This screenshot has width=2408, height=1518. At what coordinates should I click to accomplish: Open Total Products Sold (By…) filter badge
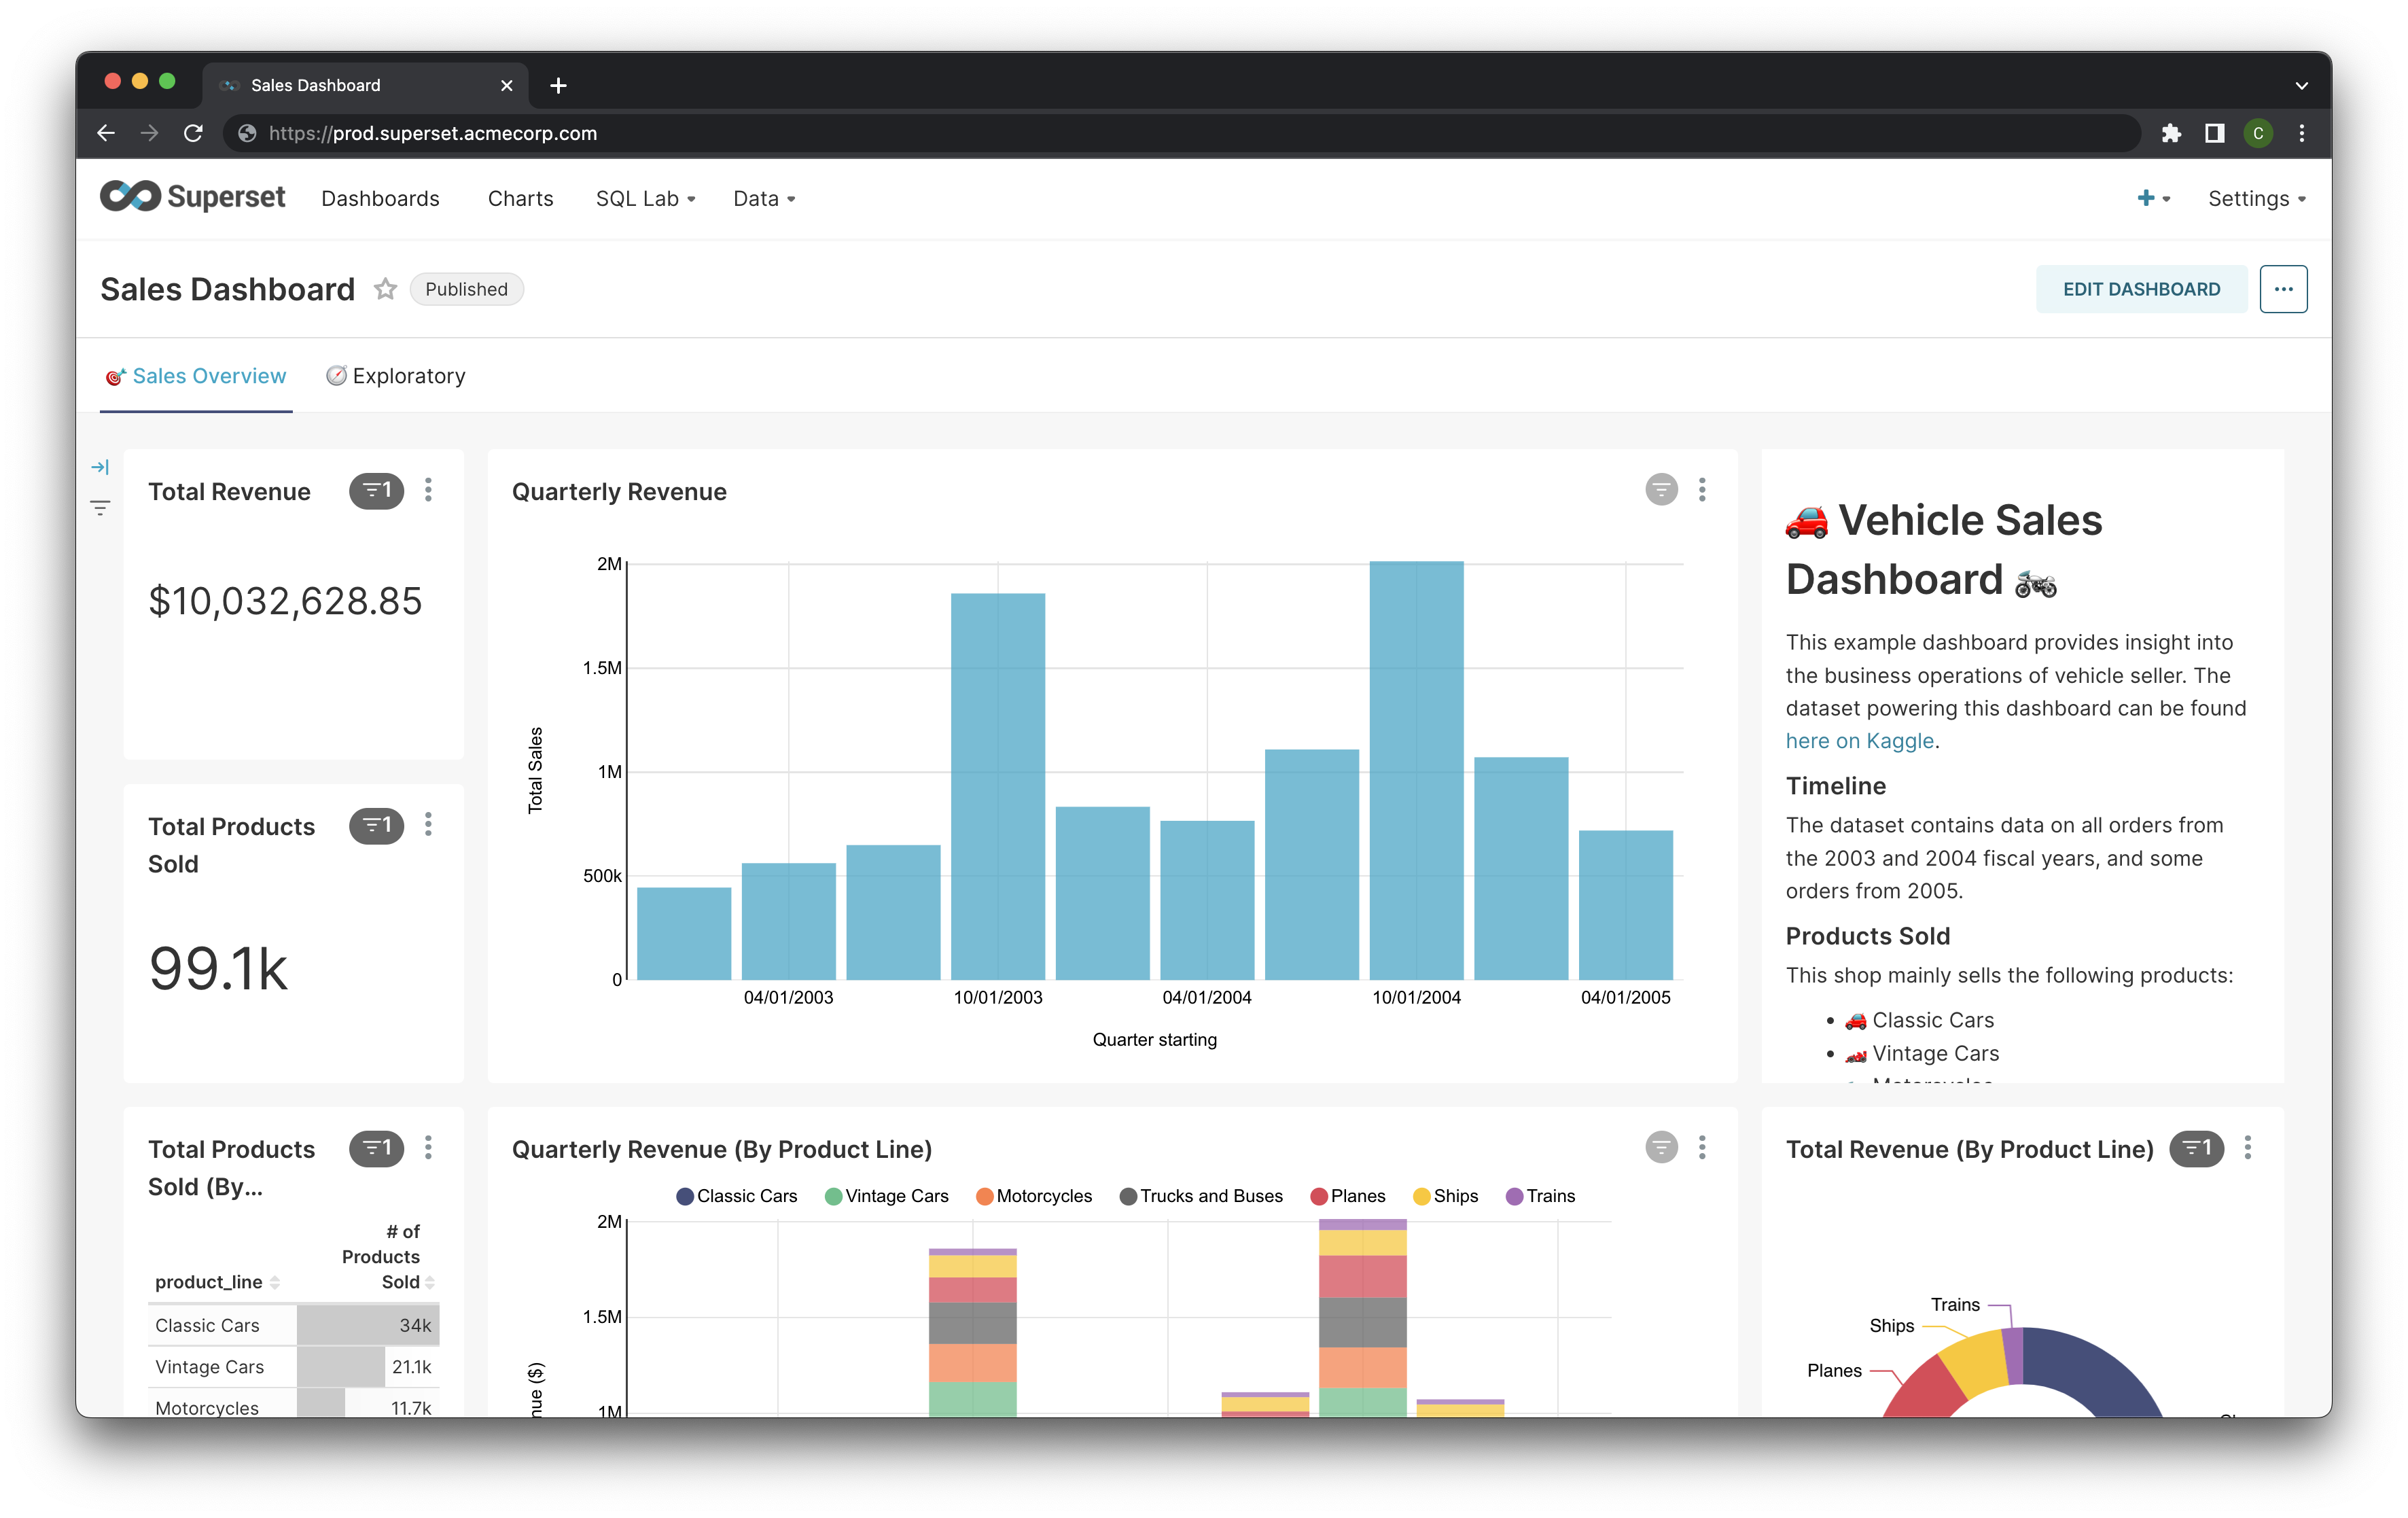376,1148
